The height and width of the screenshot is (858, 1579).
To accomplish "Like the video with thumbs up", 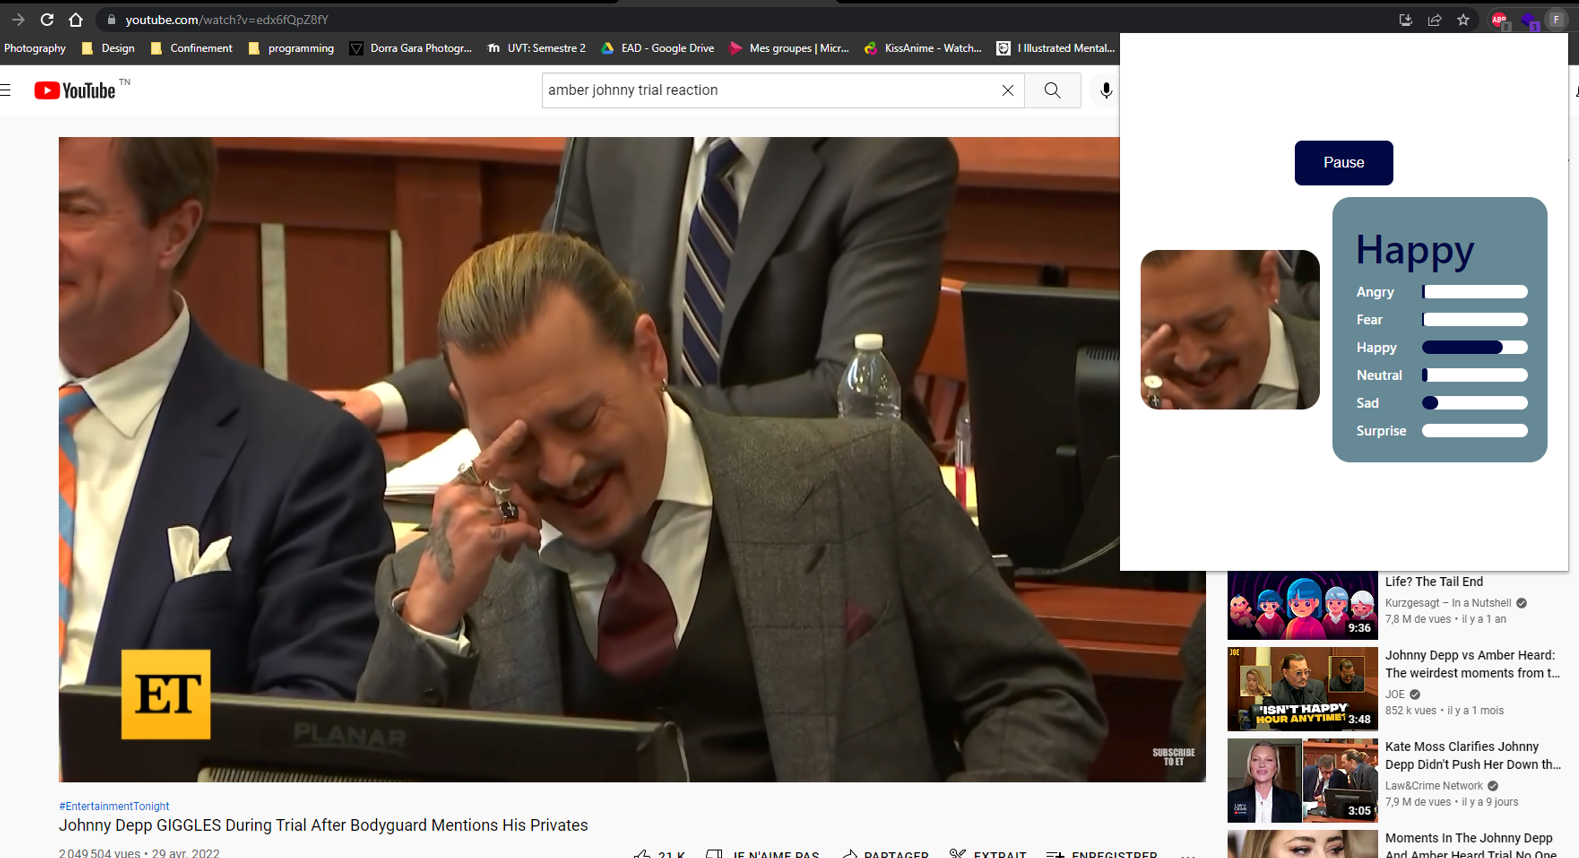I will click(x=643, y=854).
